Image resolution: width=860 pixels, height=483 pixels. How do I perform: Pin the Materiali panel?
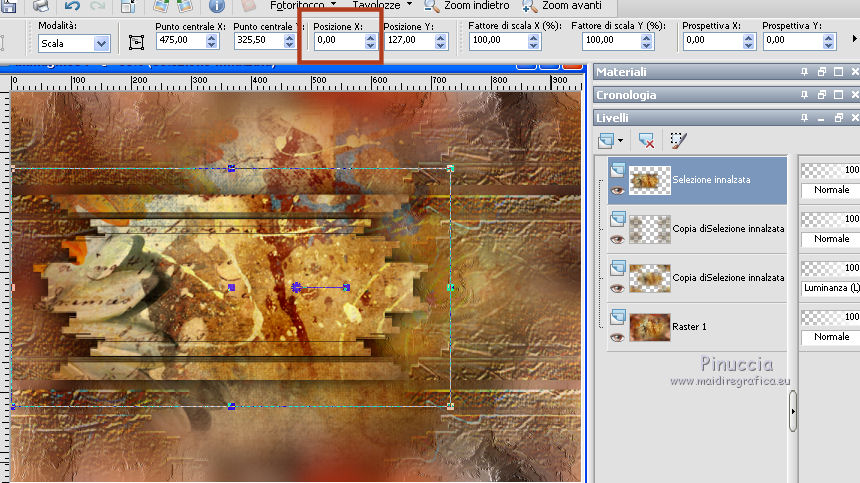(x=804, y=72)
